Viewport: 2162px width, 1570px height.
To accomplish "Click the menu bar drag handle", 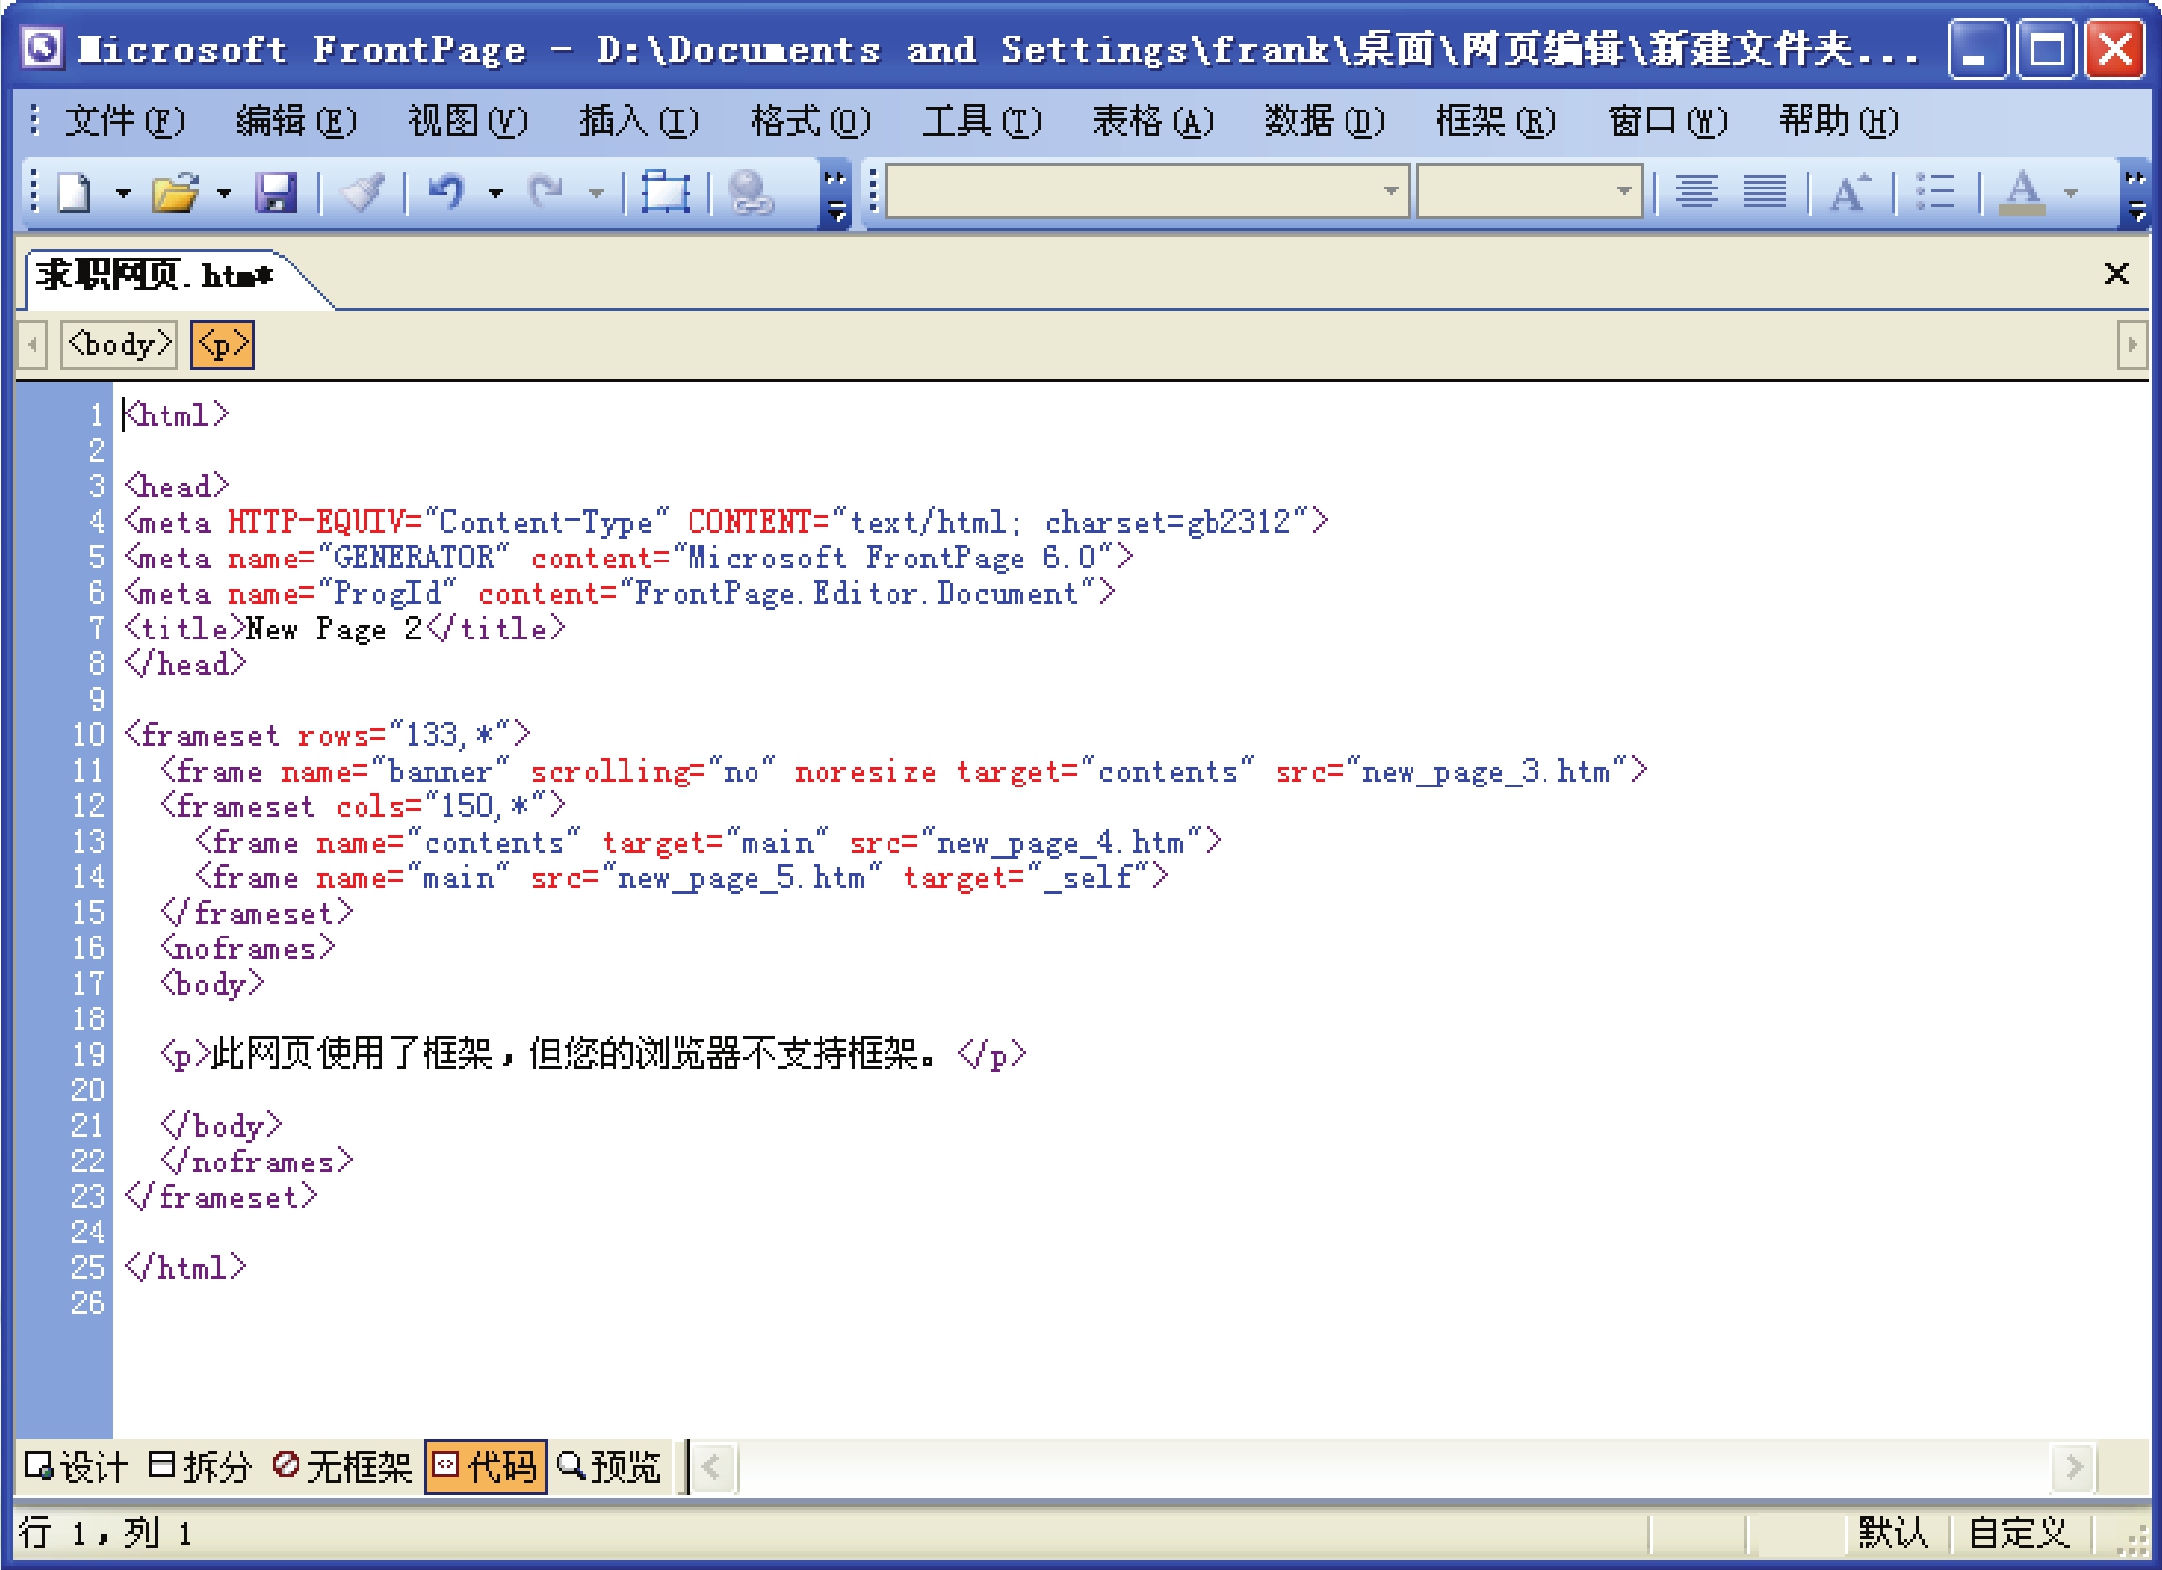I will pyautogui.click(x=34, y=120).
